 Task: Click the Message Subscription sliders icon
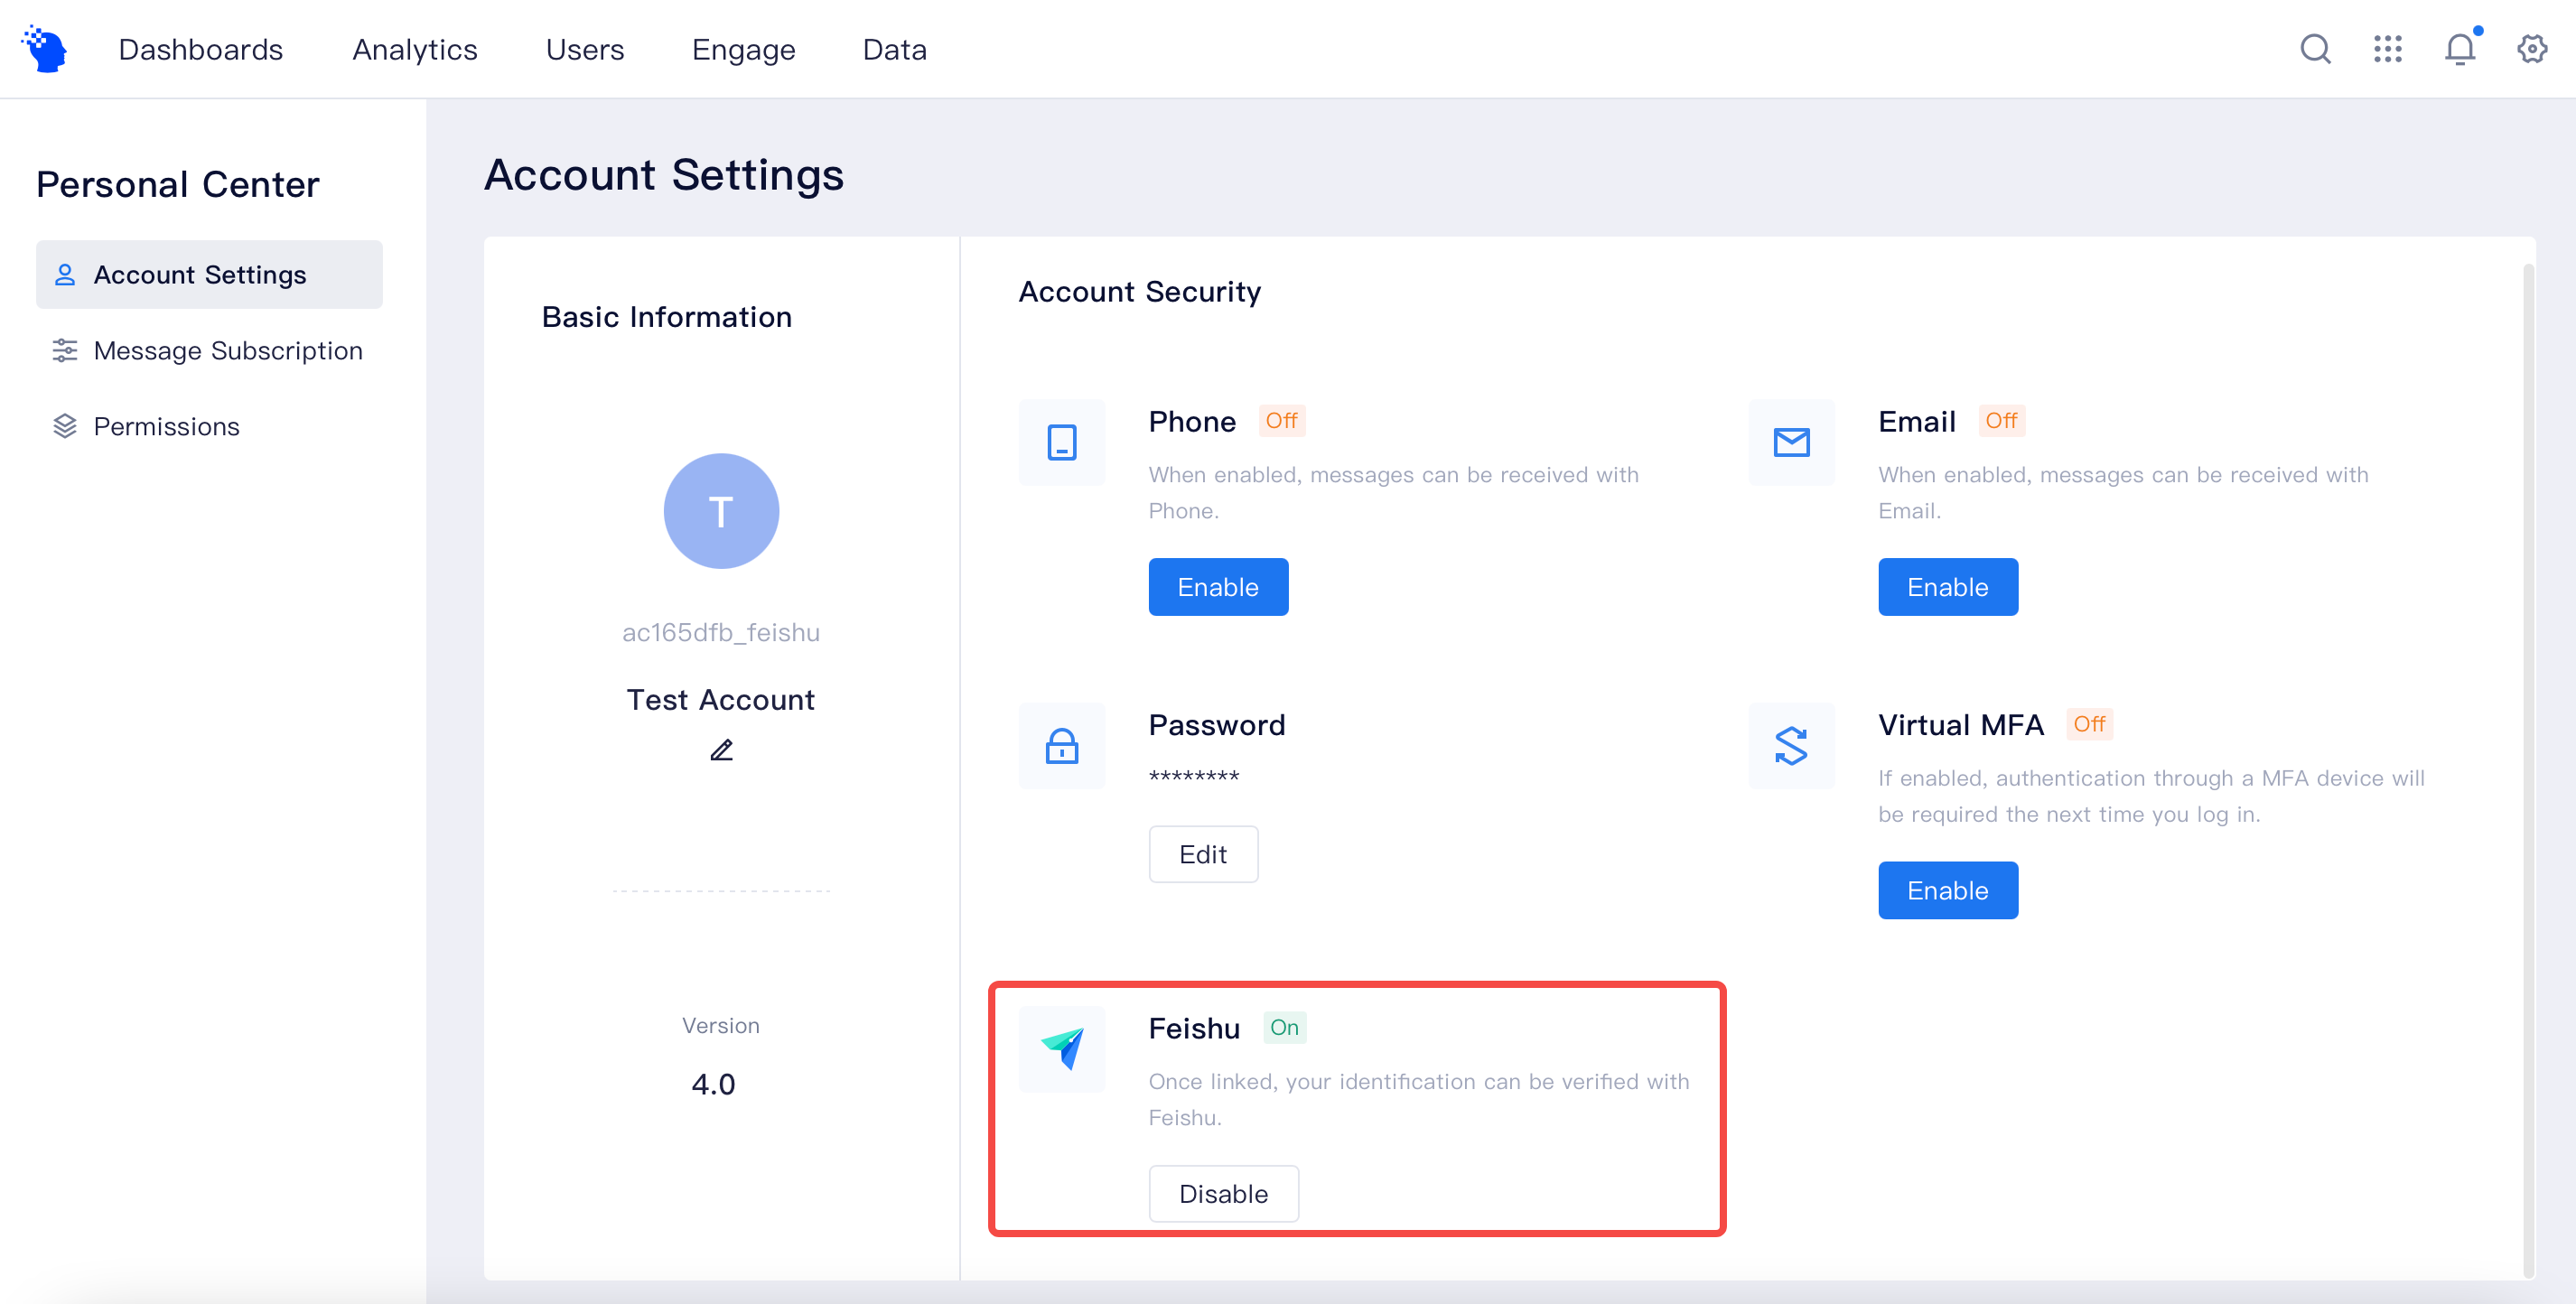tap(65, 350)
